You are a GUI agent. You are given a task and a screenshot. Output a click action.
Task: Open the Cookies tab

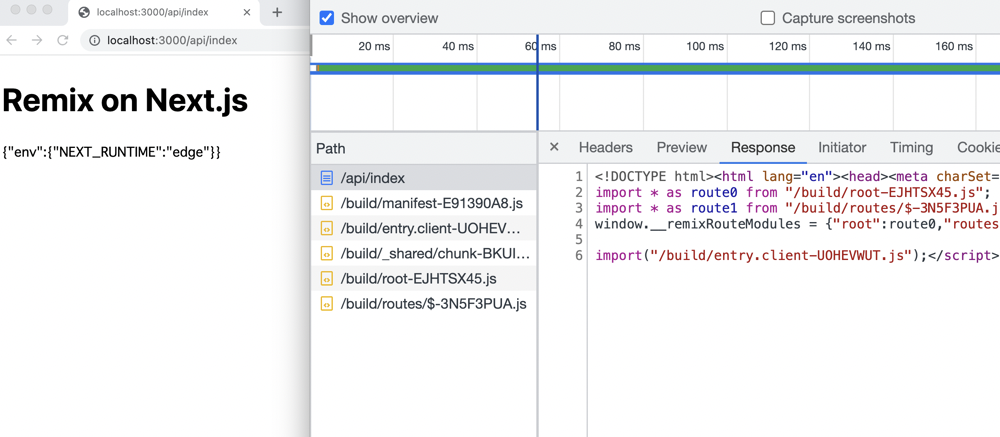pyautogui.click(x=978, y=147)
